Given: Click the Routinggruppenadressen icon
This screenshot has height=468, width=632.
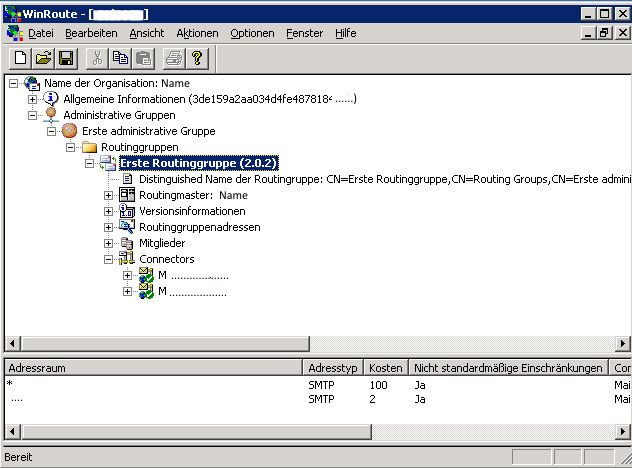Looking at the screenshot, I should point(127,227).
